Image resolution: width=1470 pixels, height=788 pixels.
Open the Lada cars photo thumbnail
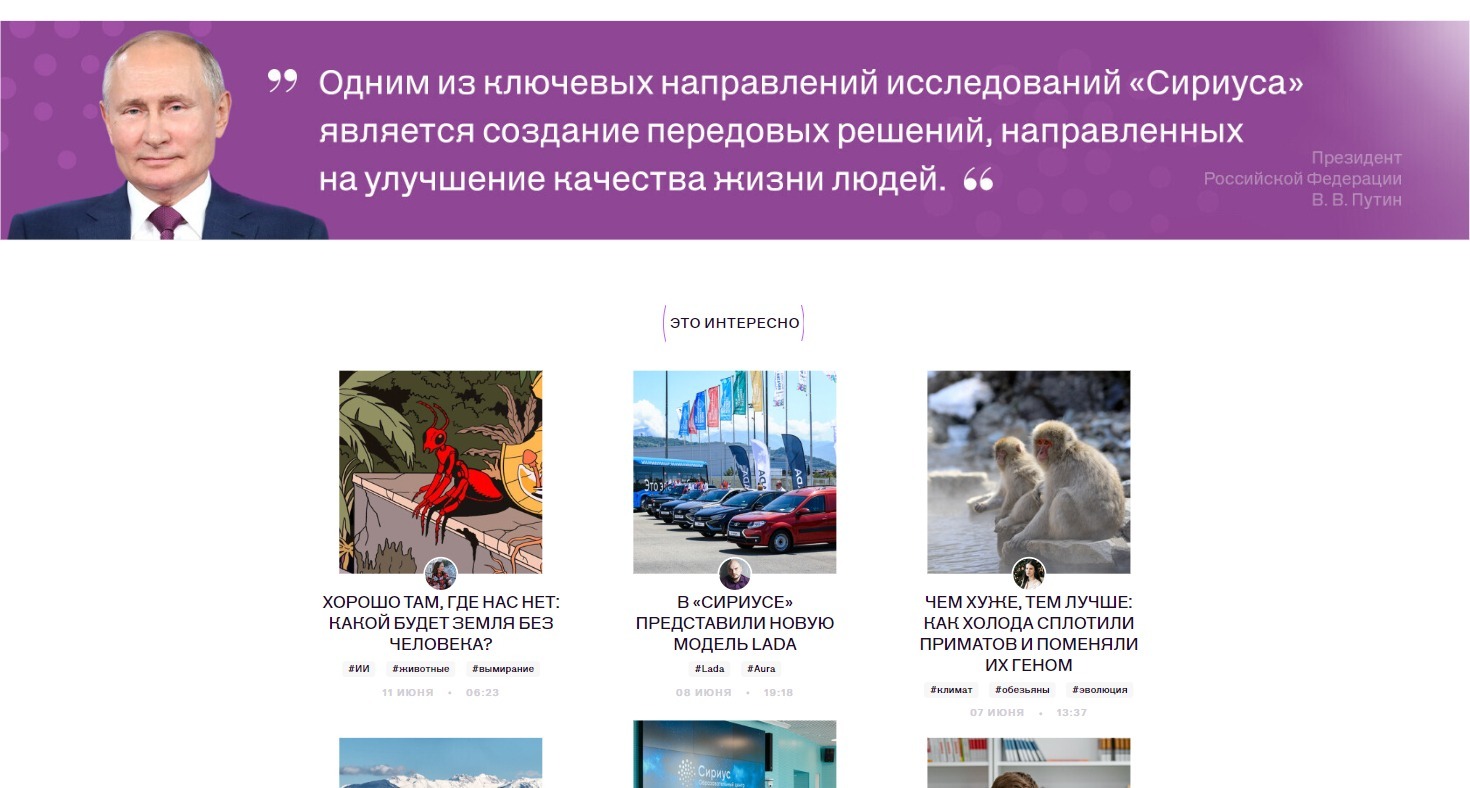734,472
